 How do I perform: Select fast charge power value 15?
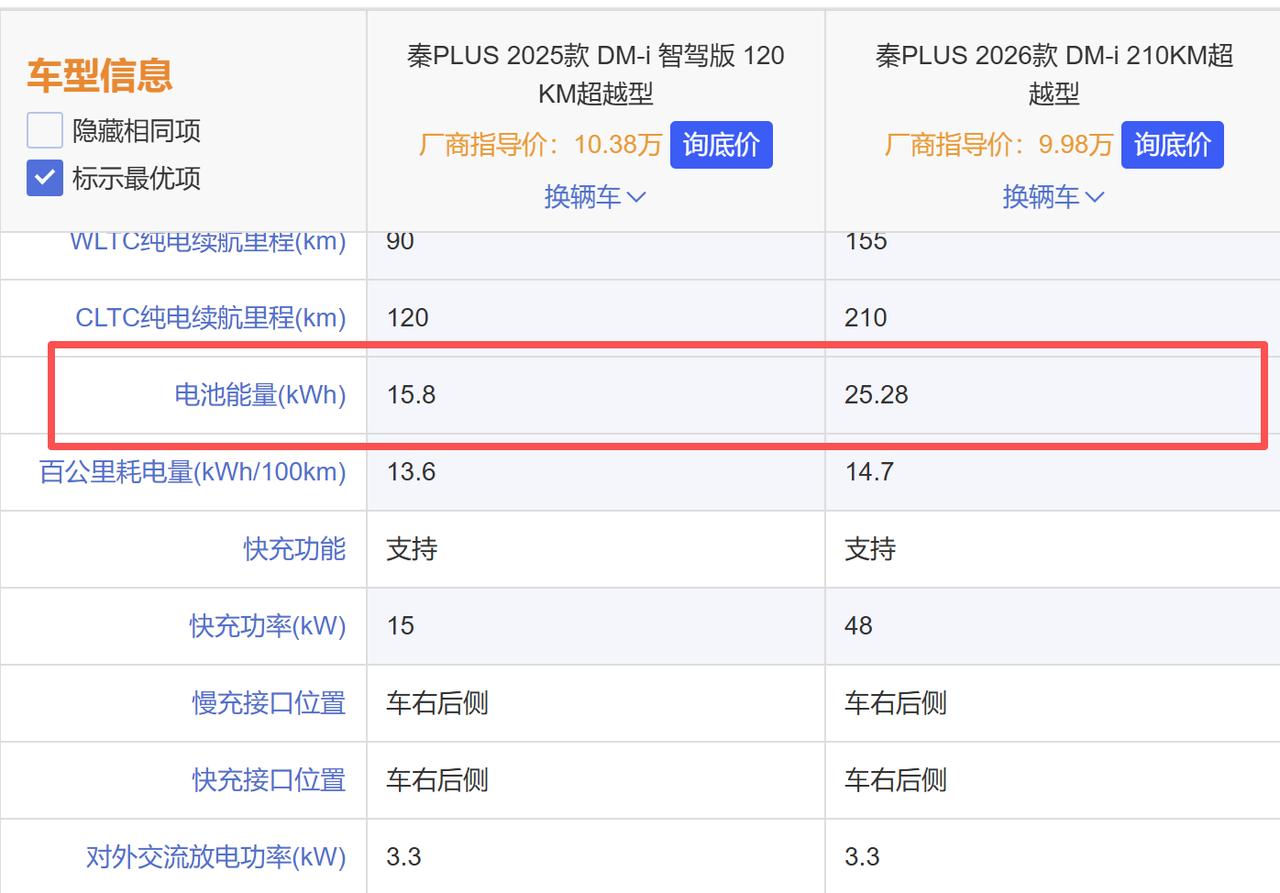400,626
